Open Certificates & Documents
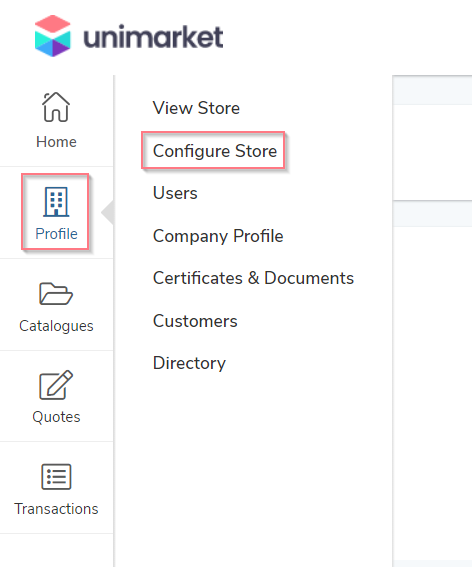This screenshot has height=567, width=472. [x=253, y=278]
